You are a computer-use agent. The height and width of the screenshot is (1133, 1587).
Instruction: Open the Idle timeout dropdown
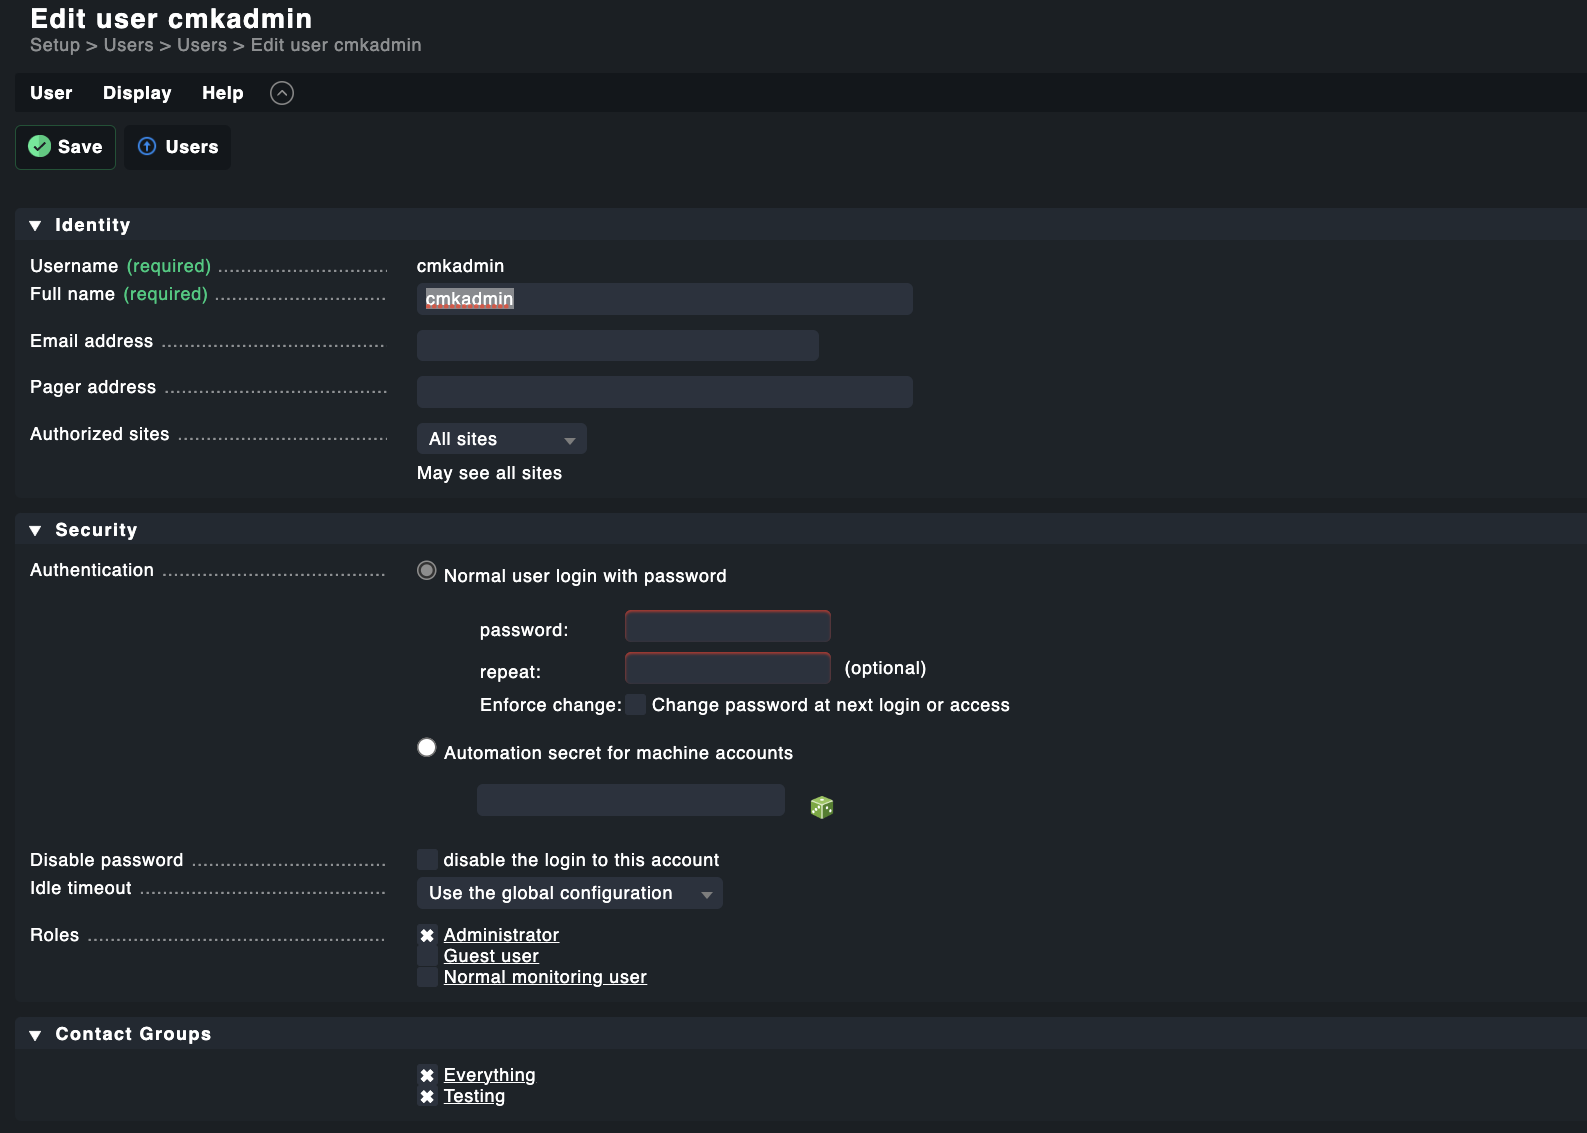pos(569,893)
